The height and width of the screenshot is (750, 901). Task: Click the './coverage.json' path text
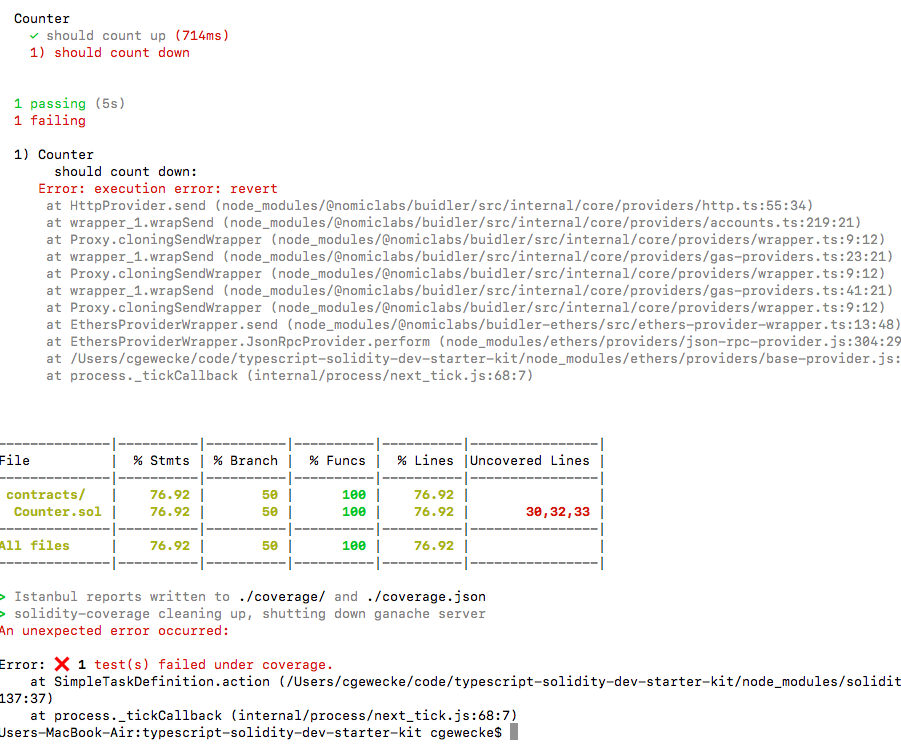click(x=426, y=597)
